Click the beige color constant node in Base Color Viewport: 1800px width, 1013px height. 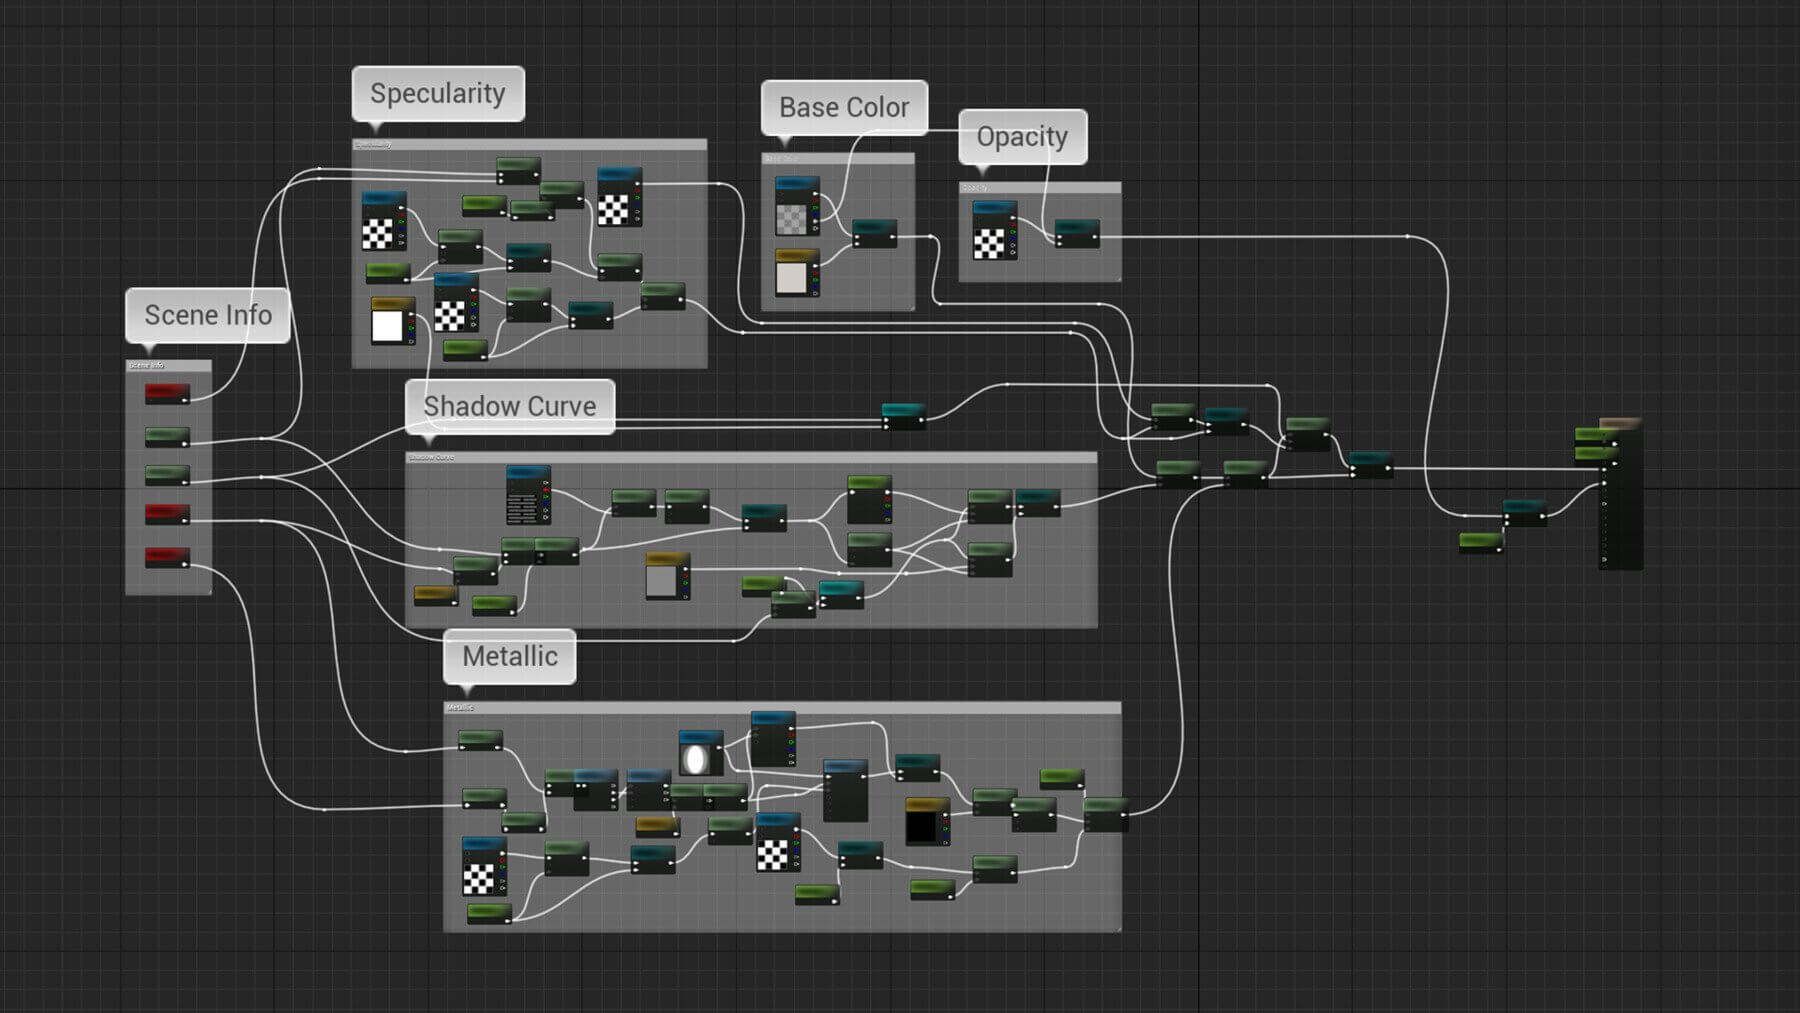[797, 273]
